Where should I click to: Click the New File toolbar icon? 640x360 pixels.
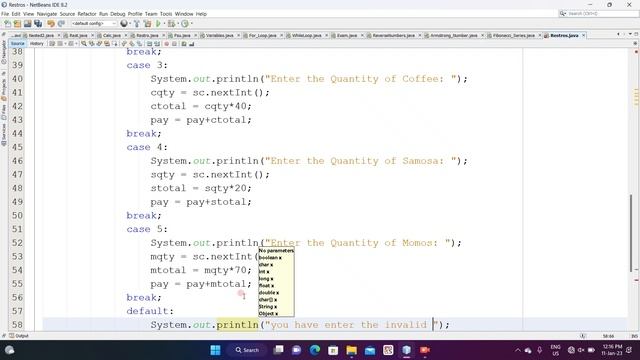[x=7, y=24]
